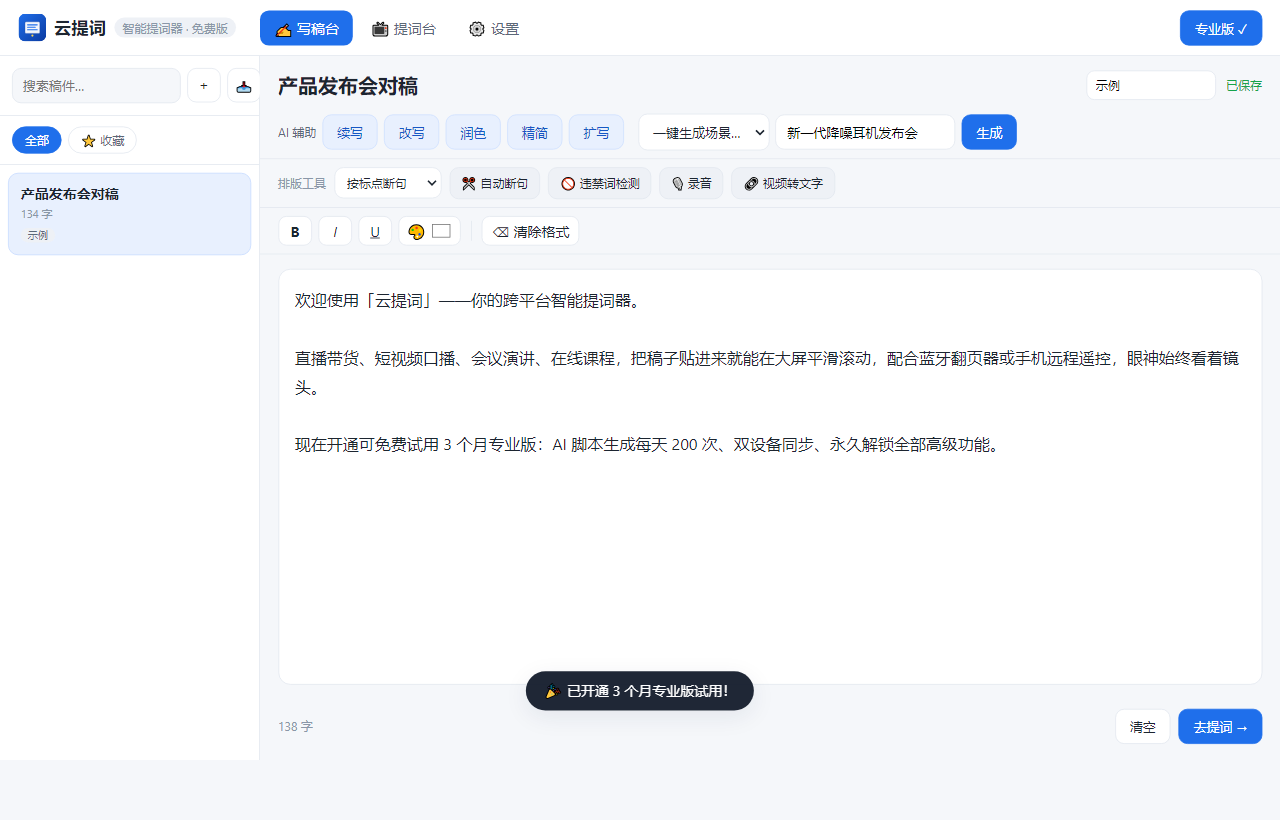The height and width of the screenshot is (820, 1280).
Task: Click the 生成 button
Action: (x=989, y=132)
